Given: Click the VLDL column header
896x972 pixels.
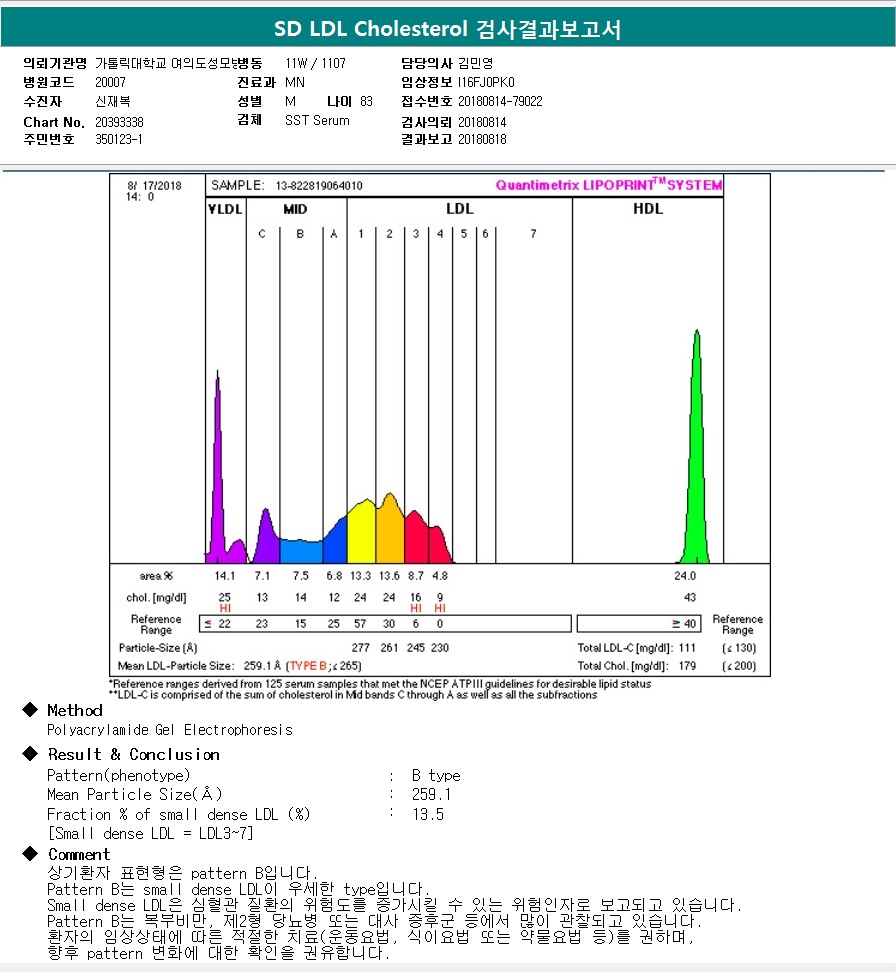Looking at the screenshot, I should pos(225,209).
